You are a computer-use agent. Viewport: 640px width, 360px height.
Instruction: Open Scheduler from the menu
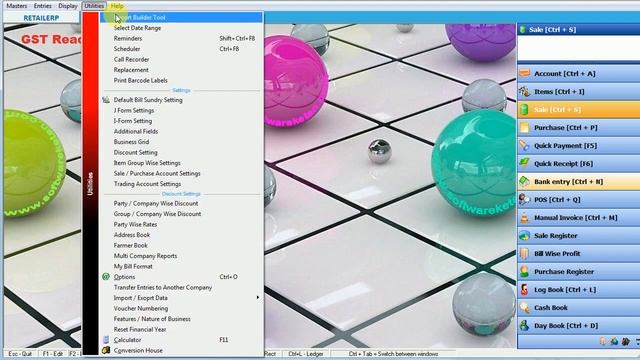(x=127, y=49)
